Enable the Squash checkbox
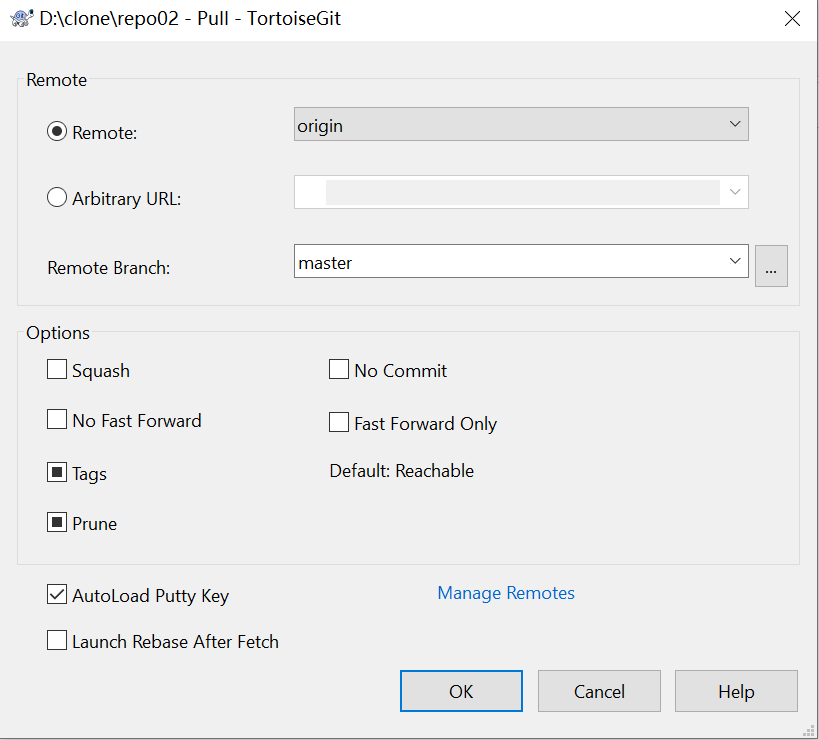Screen dimensions: 819x740 [x=57, y=369]
